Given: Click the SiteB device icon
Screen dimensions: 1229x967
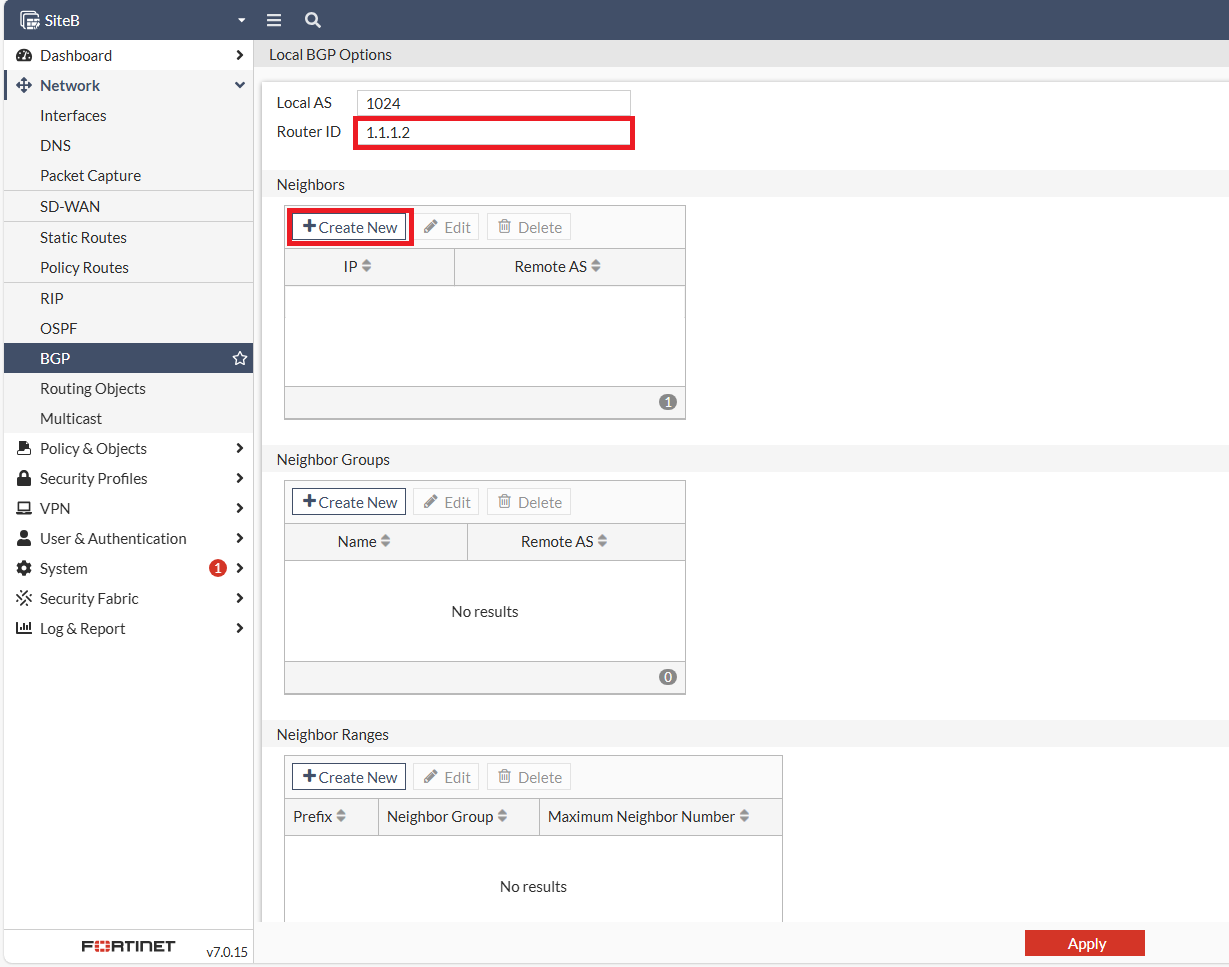Looking at the screenshot, I should point(30,20).
